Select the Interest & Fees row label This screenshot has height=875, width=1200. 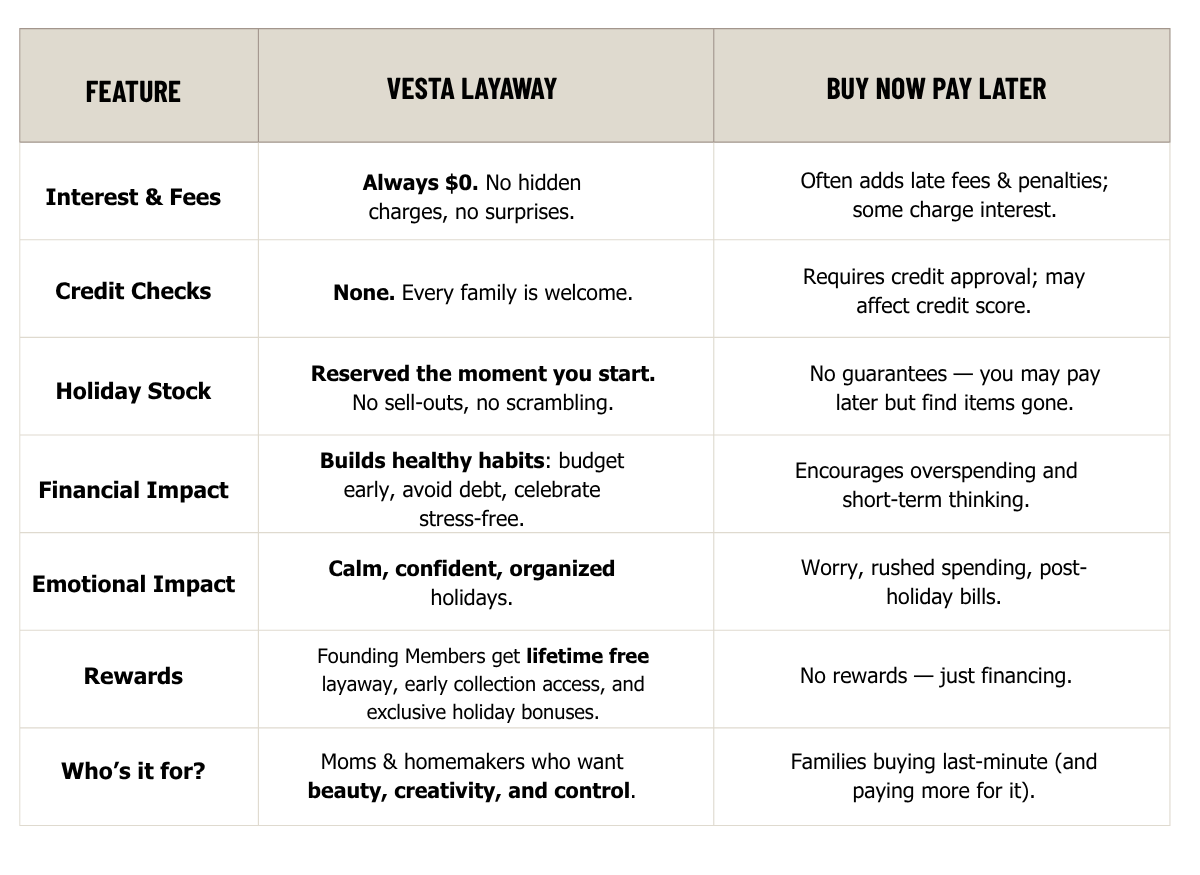click(x=133, y=197)
